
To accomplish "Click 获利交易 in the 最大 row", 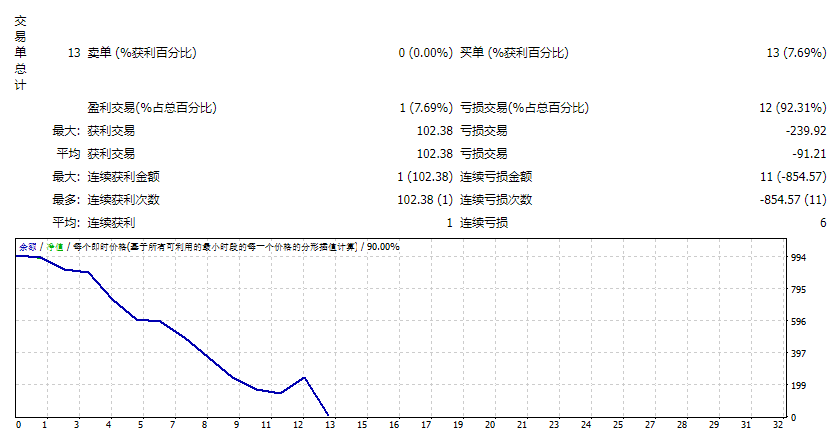I will [x=111, y=131].
